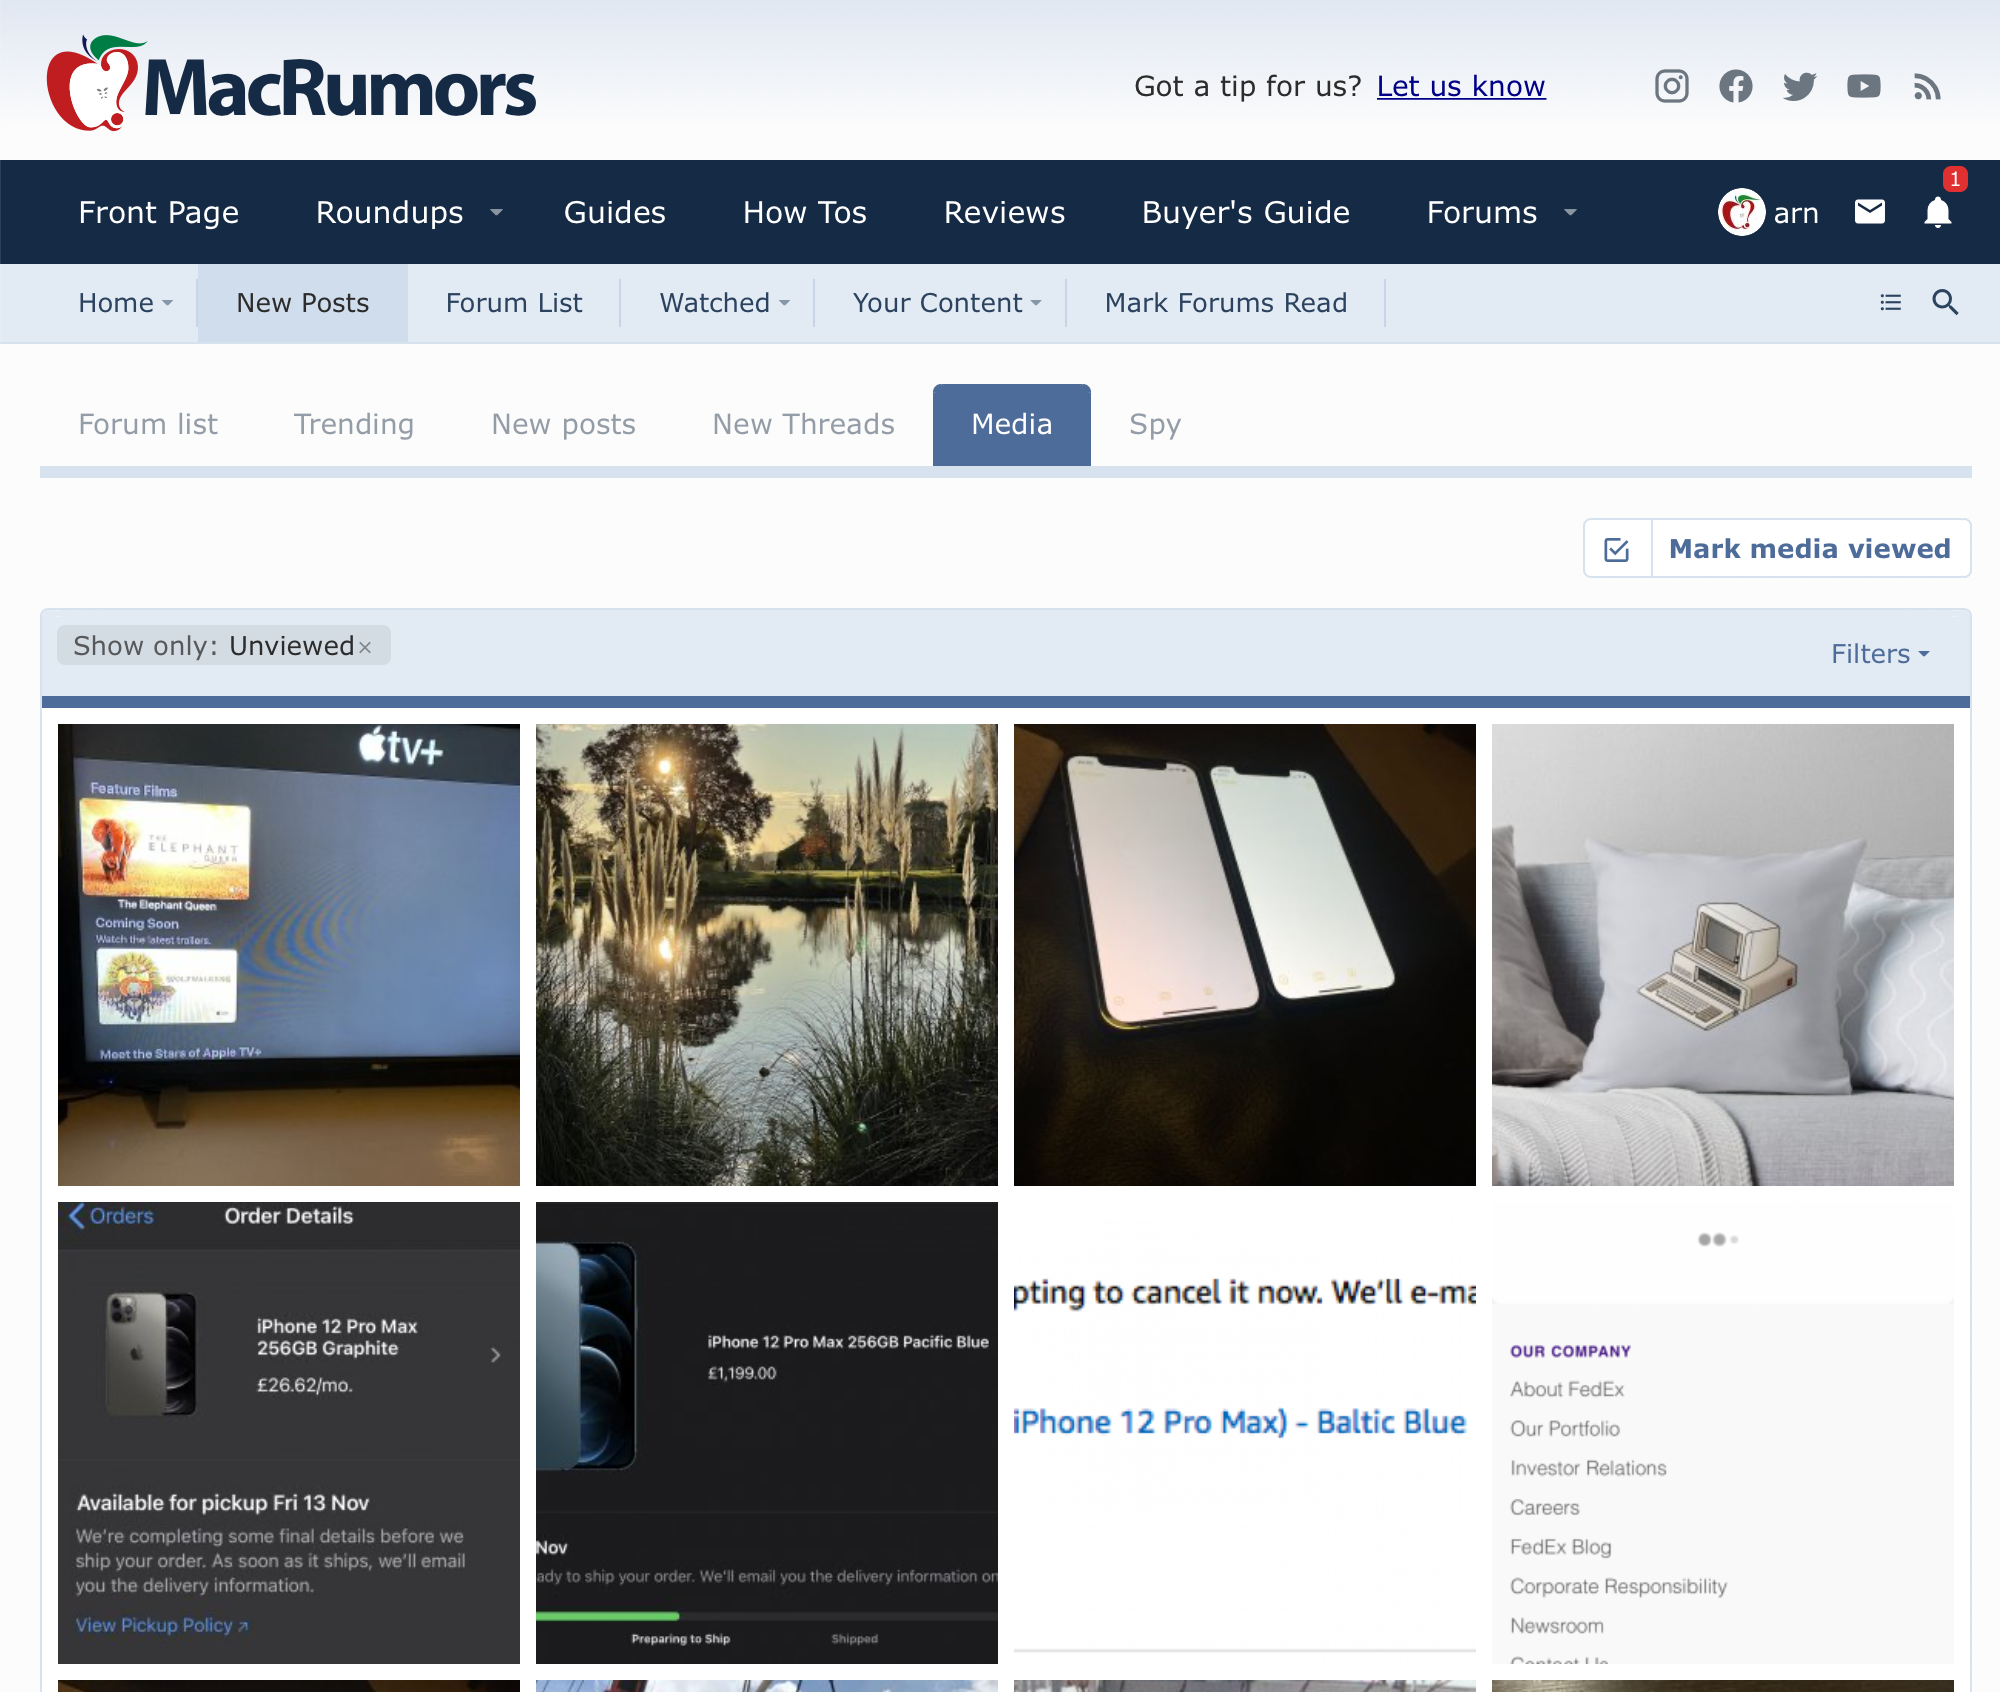Select the Spy tab
The width and height of the screenshot is (2000, 1692).
pos(1154,424)
